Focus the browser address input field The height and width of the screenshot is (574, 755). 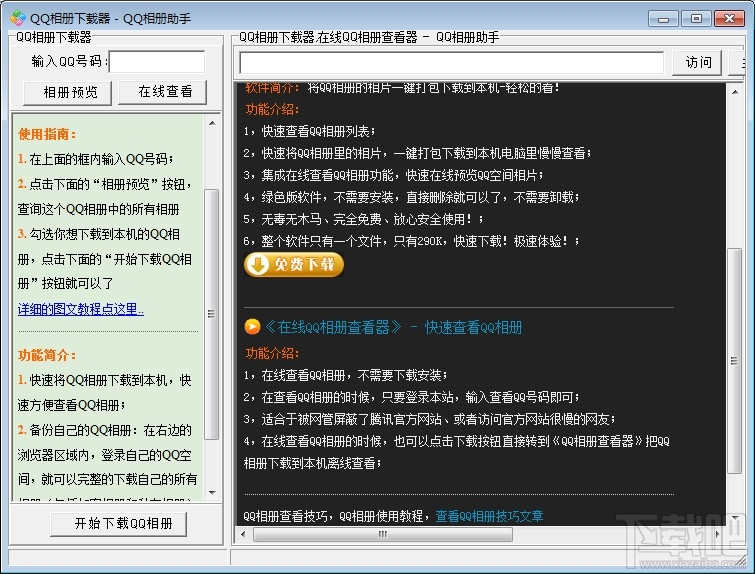click(451, 63)
